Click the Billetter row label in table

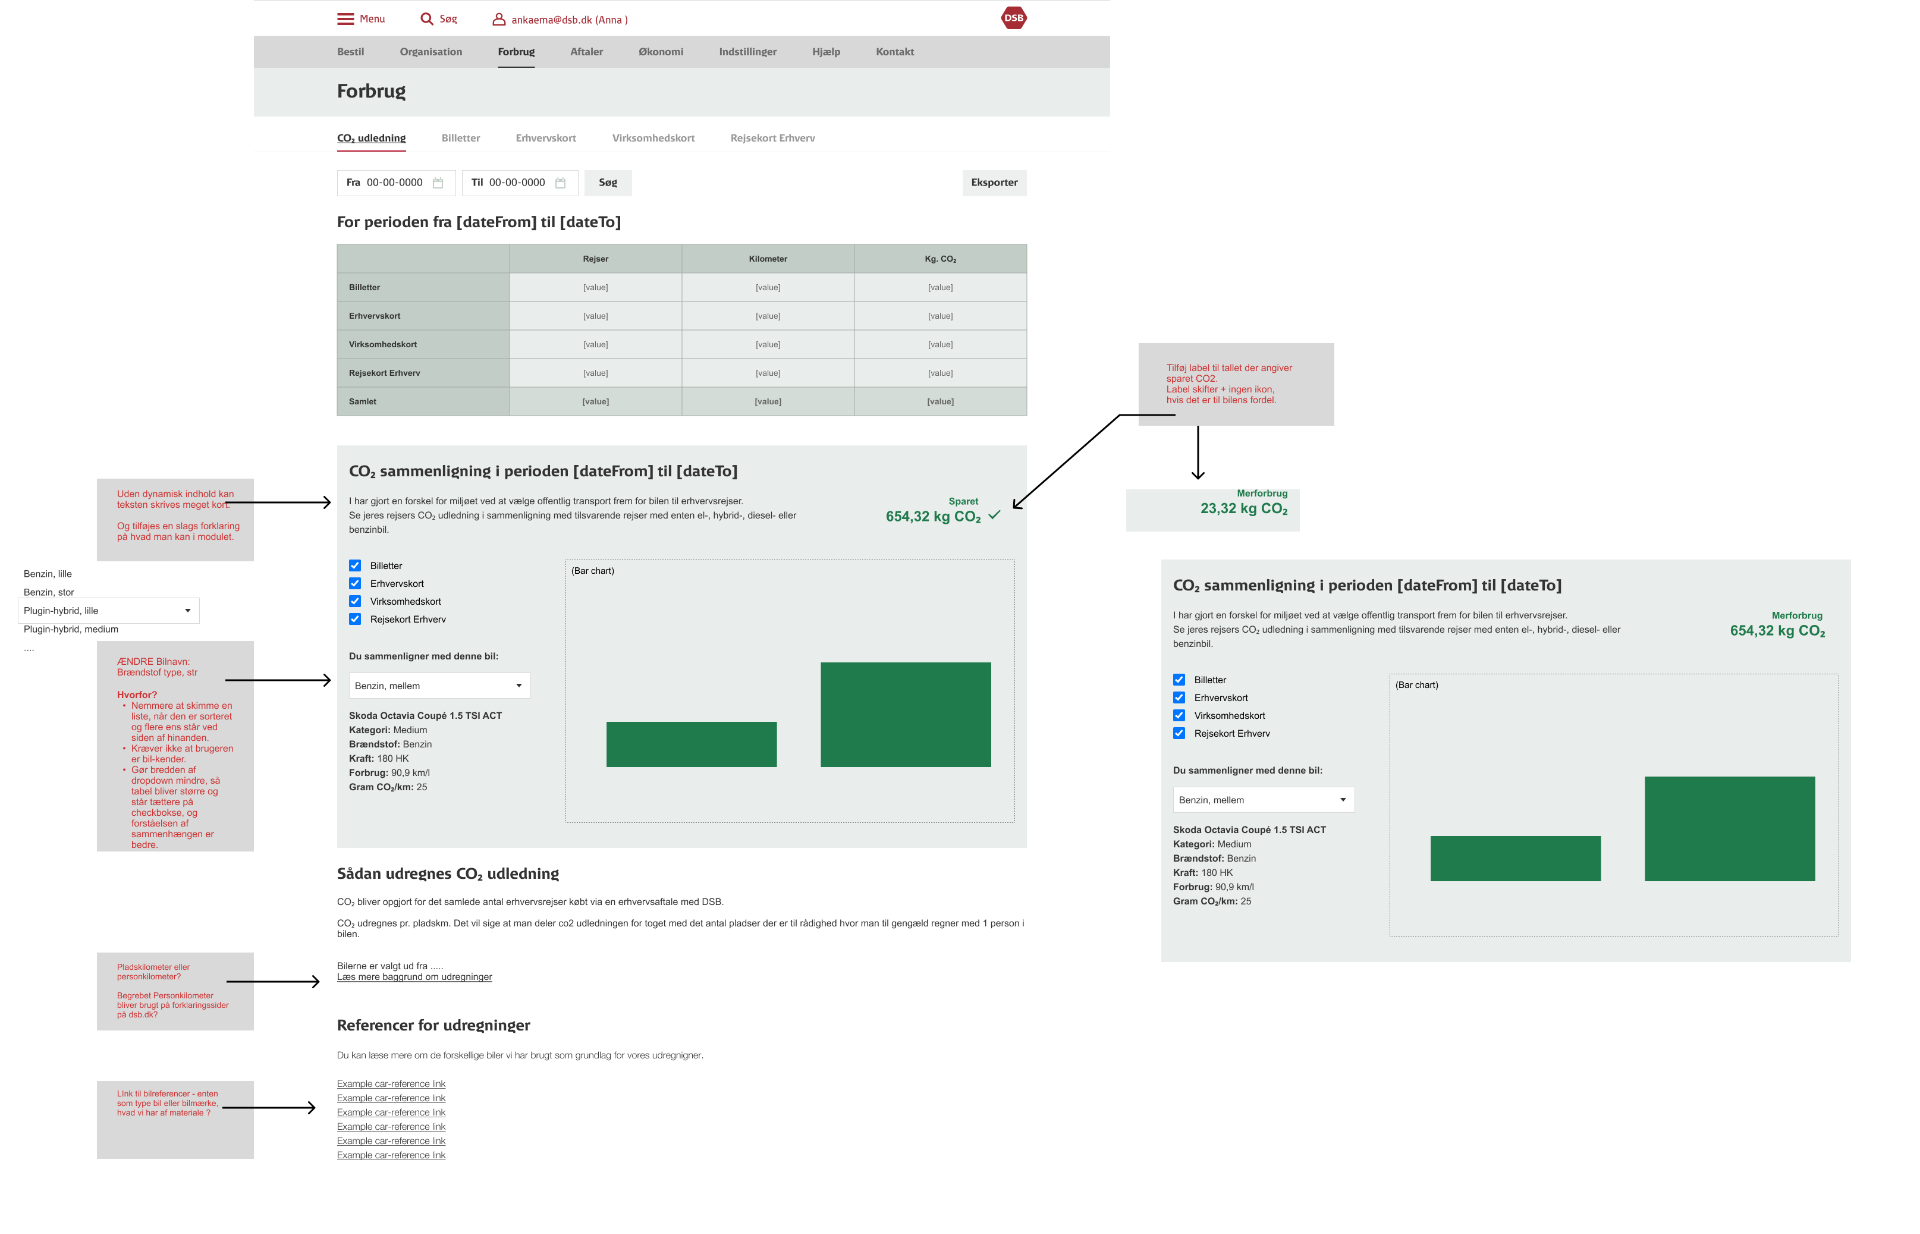[364, 287]
